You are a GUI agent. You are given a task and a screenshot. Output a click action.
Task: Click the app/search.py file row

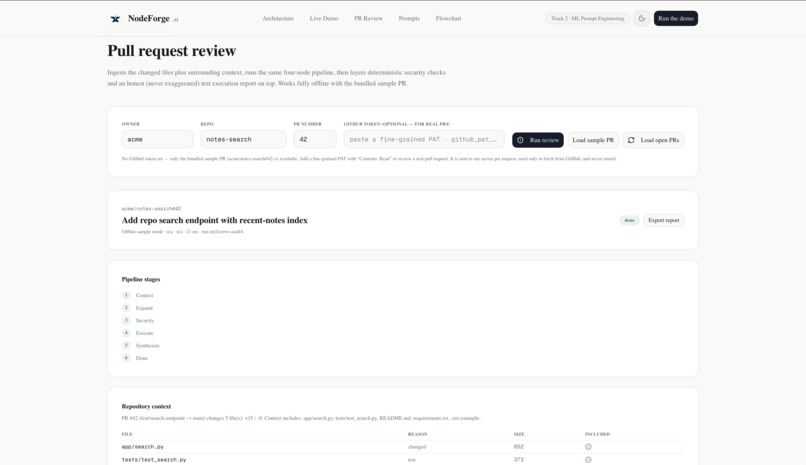[x=402, y=447]
